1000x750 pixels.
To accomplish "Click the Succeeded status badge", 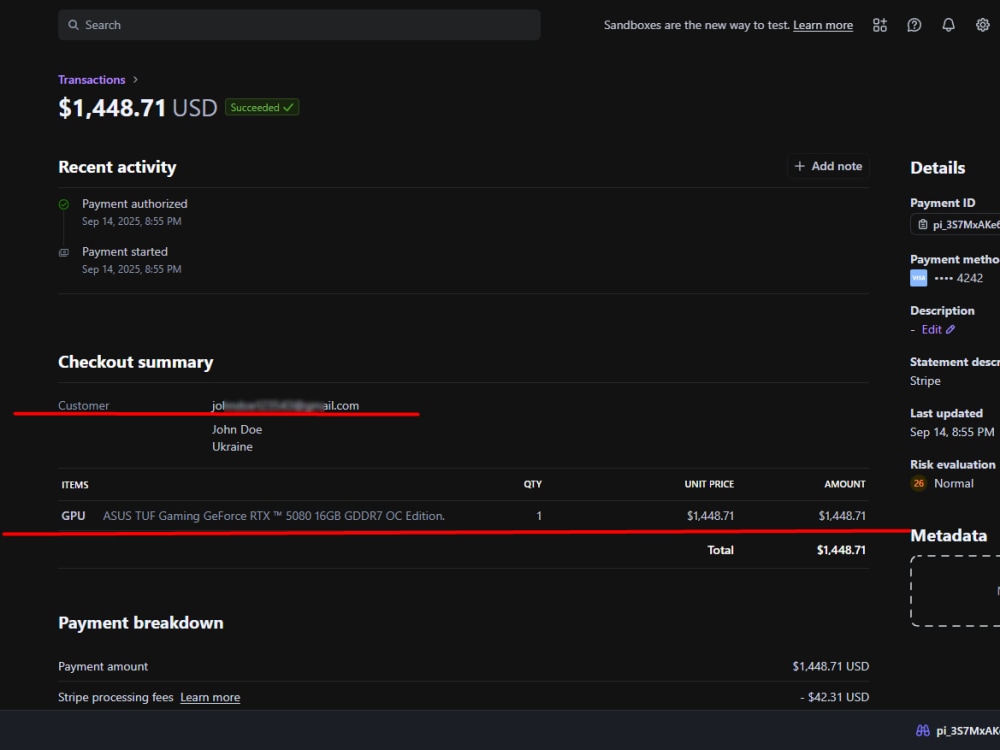I will click(x=261, y=107).
